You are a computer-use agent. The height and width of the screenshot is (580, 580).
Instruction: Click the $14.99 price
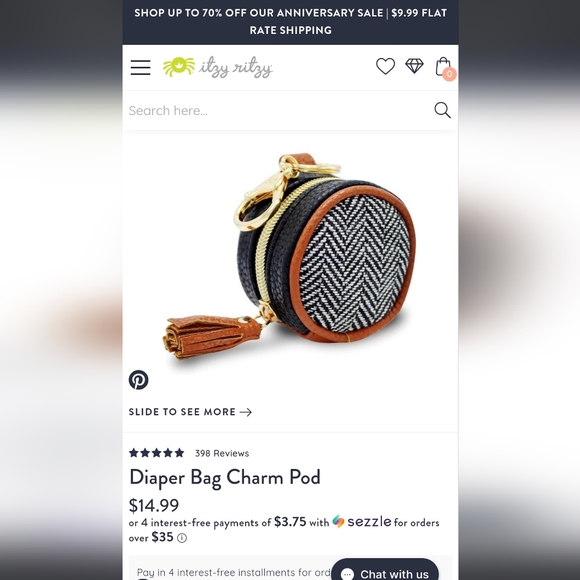[154, 505]
